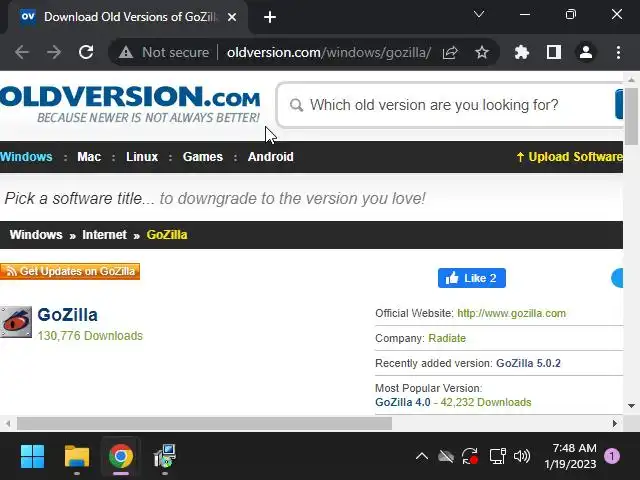Click the Get Updates on GoZilla RSS button

[x=70, y=271]
